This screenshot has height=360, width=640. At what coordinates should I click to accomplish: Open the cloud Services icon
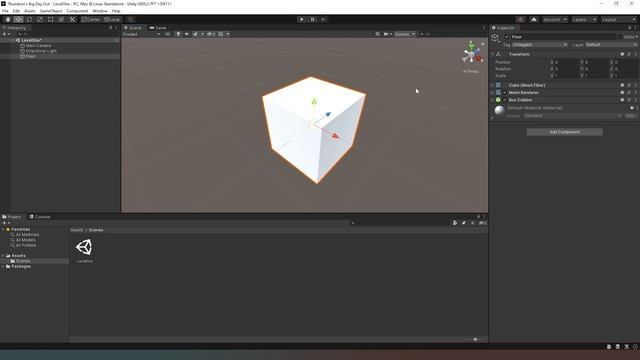click(533, 19)
